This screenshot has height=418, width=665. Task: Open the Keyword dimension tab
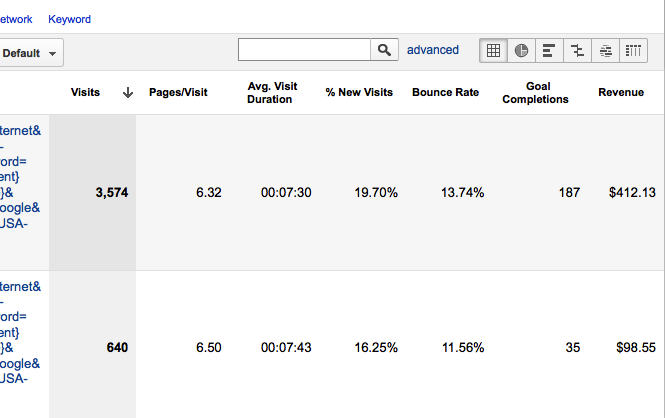tap(70, 20)
